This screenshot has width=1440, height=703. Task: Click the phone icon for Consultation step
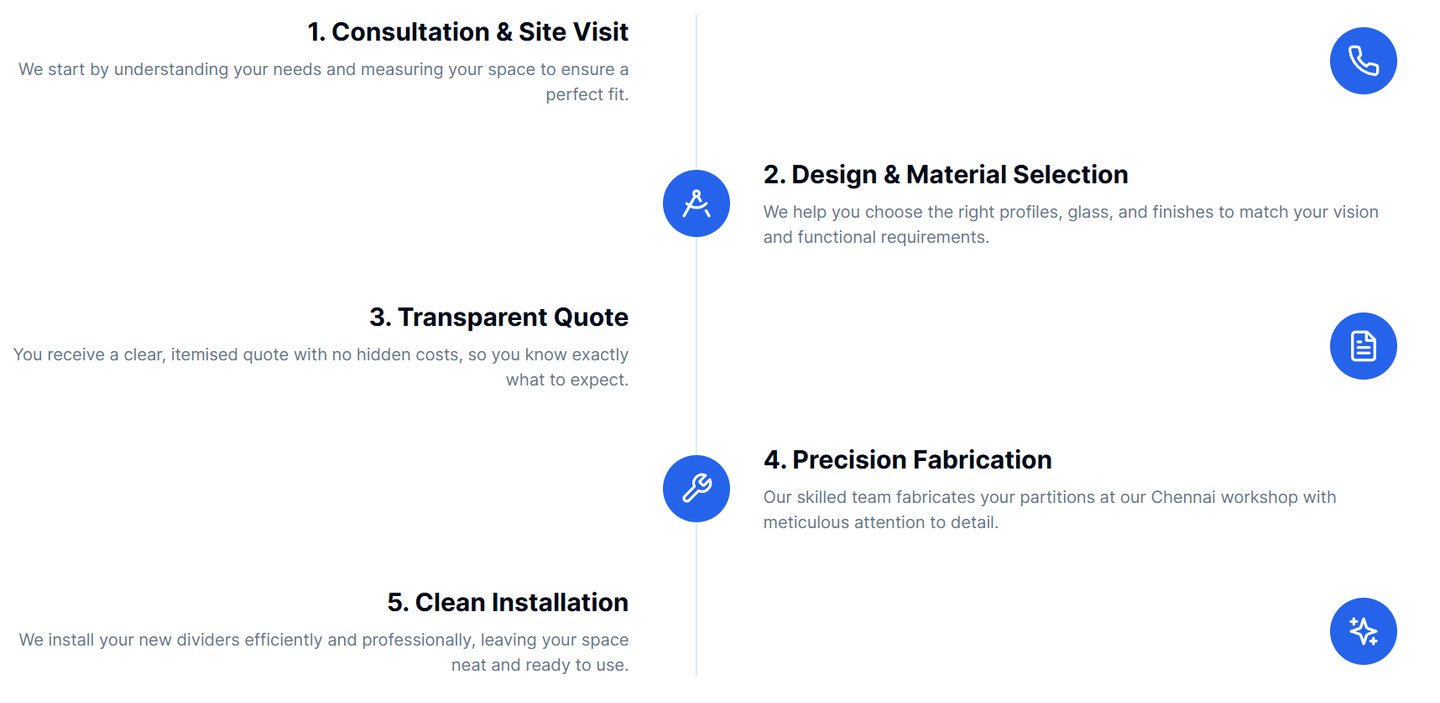click(1363, 61)
